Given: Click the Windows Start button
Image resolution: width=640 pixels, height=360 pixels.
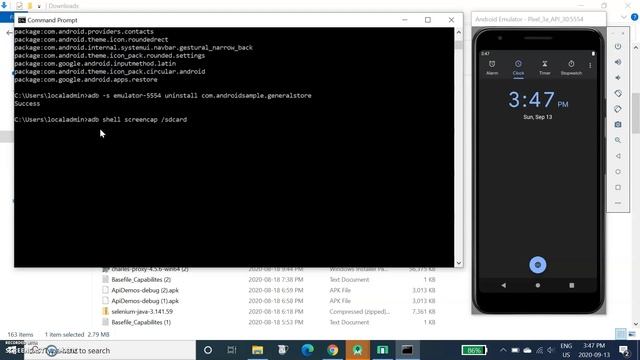Looking at the screenshot, I should [x=11, y=350].
